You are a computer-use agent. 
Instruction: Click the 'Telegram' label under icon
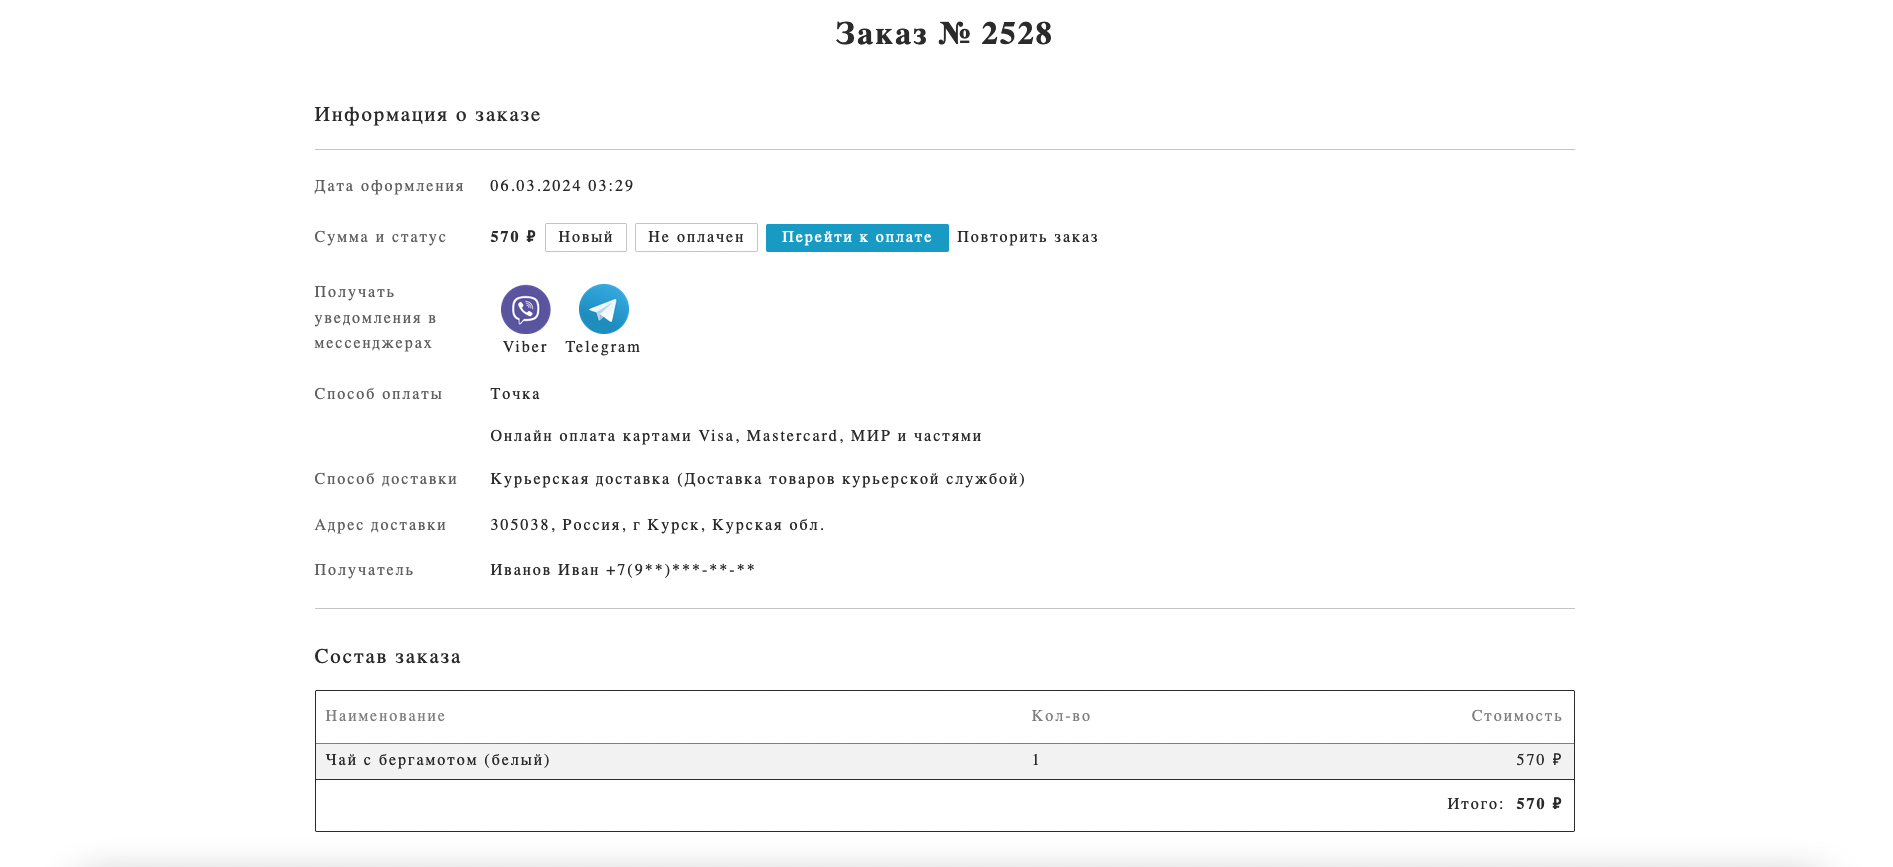point(603,347)
